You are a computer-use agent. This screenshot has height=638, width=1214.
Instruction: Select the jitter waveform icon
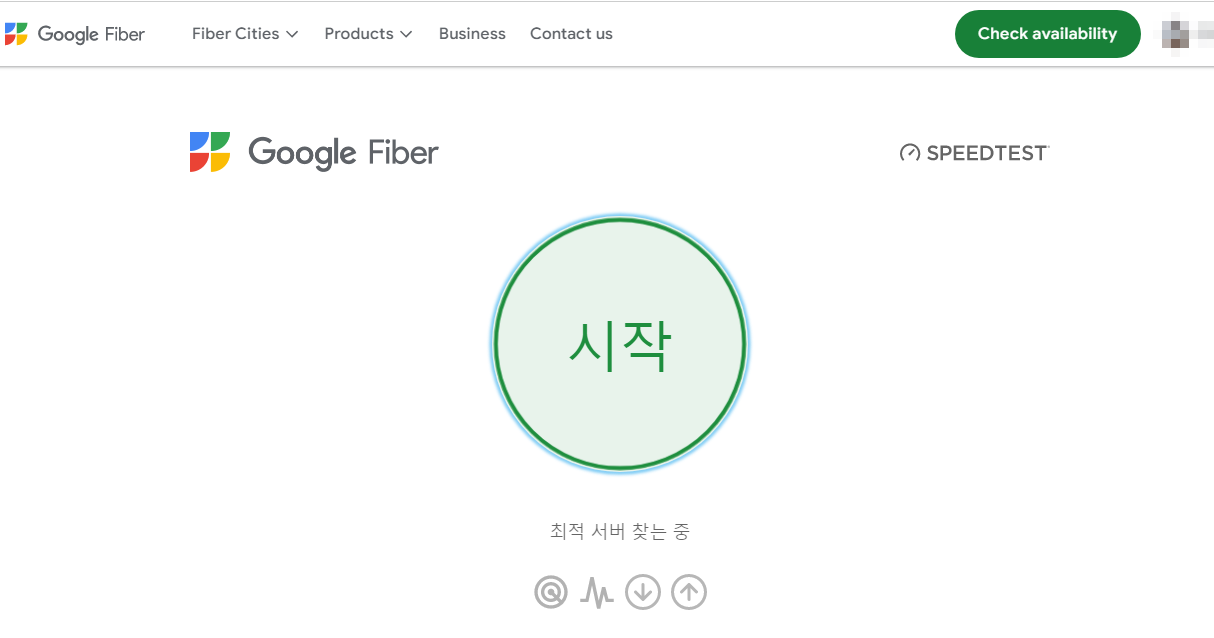[597, 591]
